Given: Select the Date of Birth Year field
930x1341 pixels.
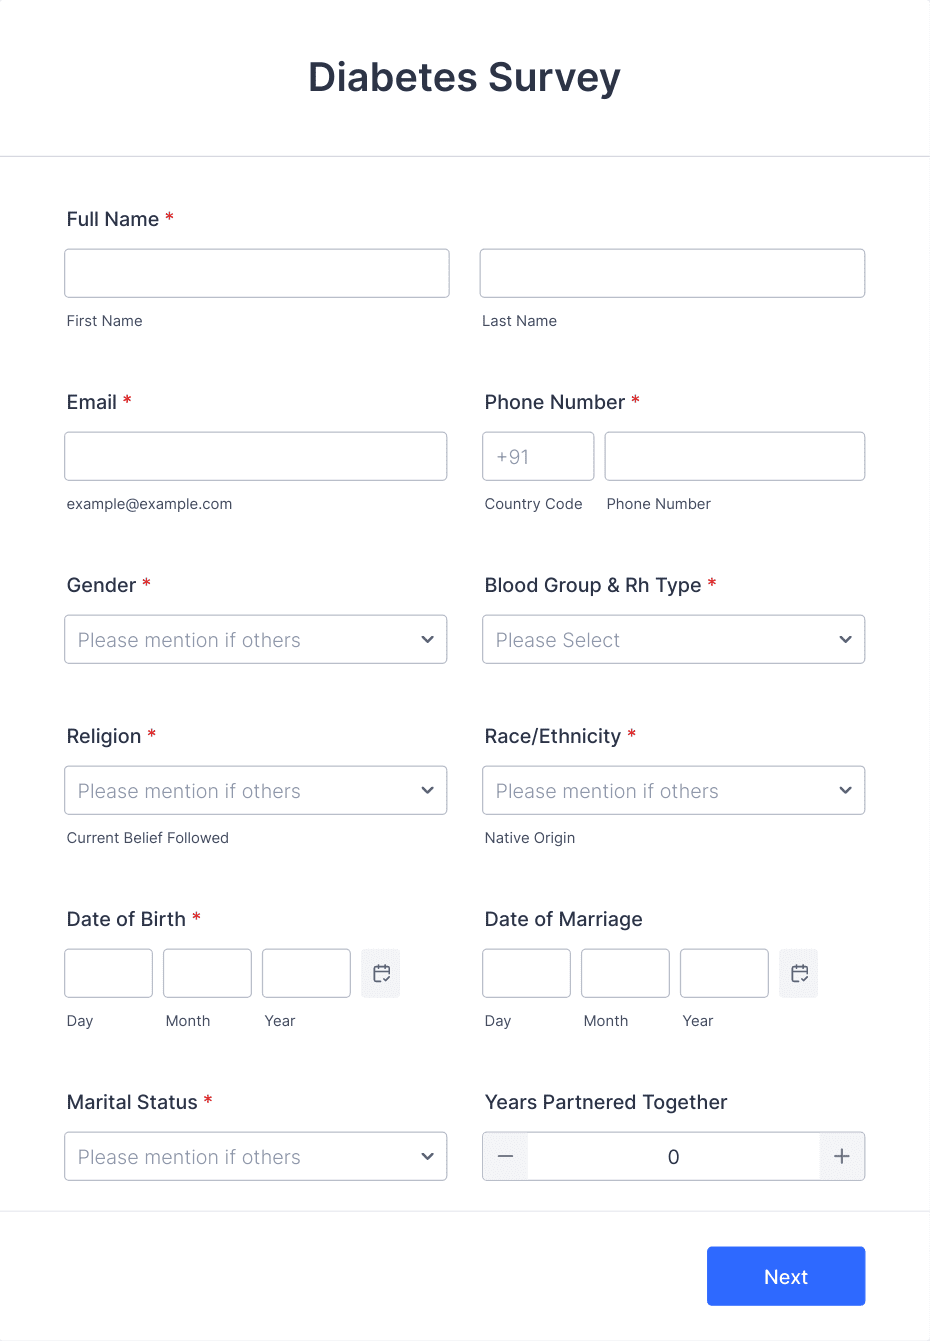Looking at the screenshot, I should click(x=306, y=972).
